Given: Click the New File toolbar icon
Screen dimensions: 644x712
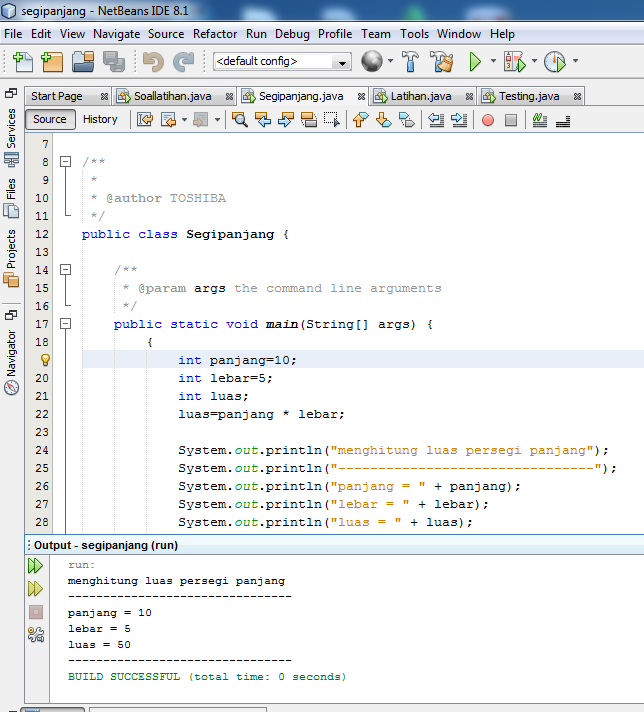Looking at the screenshot, I should click(x=23, y=62).
